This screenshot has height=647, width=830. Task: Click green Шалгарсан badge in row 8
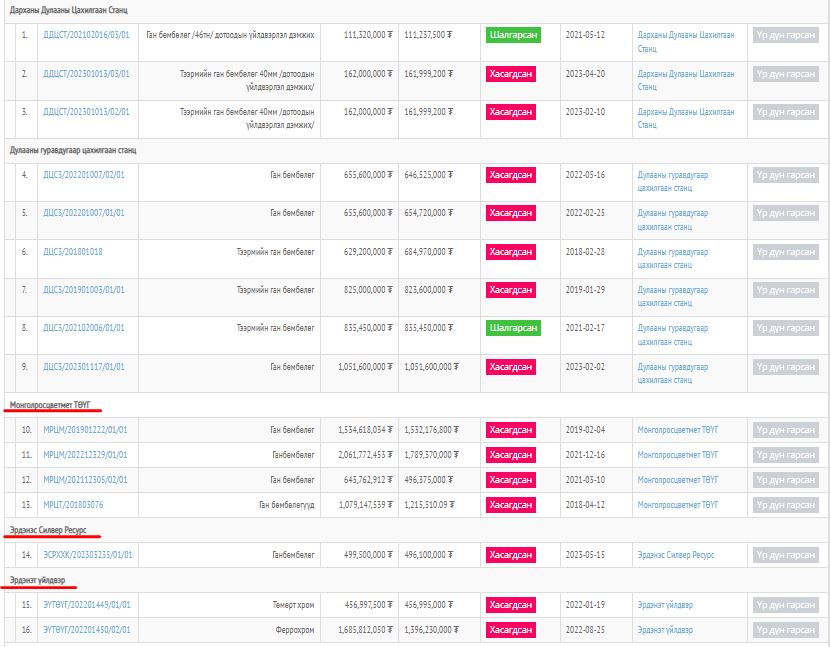point(513,327)
